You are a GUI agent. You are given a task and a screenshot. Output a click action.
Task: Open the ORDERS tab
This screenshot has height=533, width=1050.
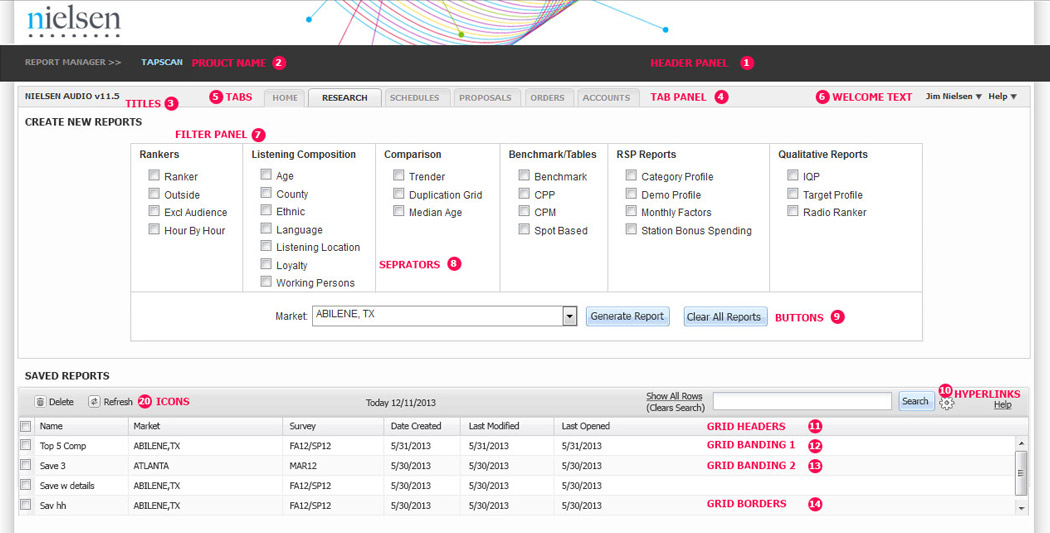coord(548,98)
